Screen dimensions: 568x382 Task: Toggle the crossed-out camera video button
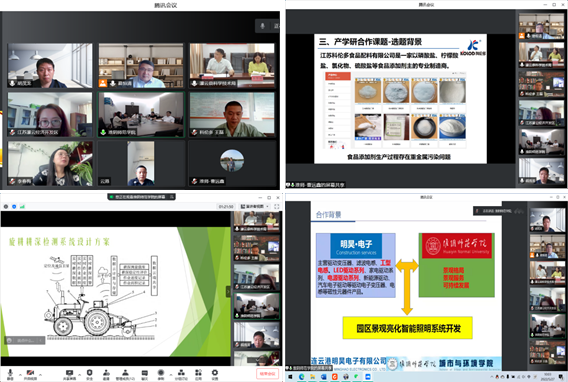pos(30,374)
